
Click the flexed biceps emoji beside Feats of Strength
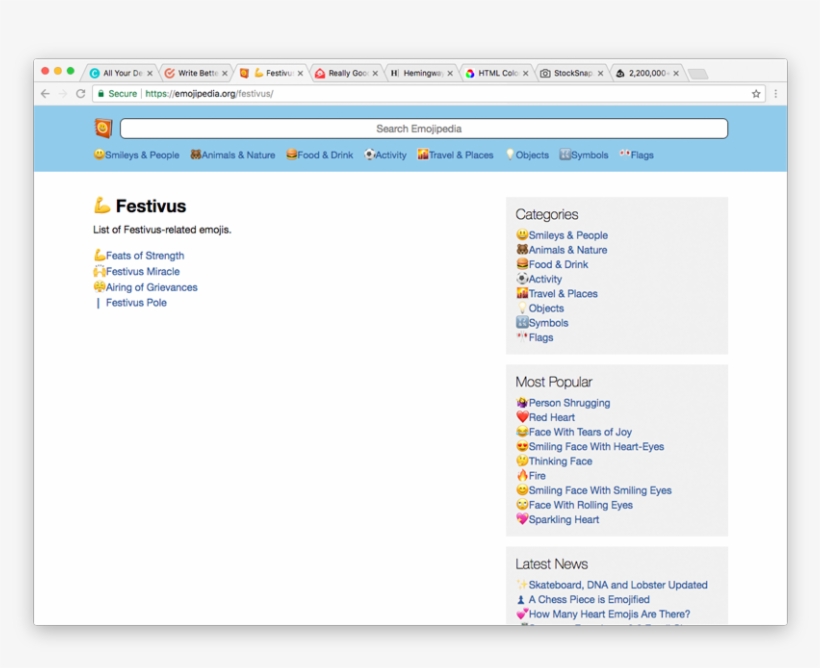coord(99,256)
